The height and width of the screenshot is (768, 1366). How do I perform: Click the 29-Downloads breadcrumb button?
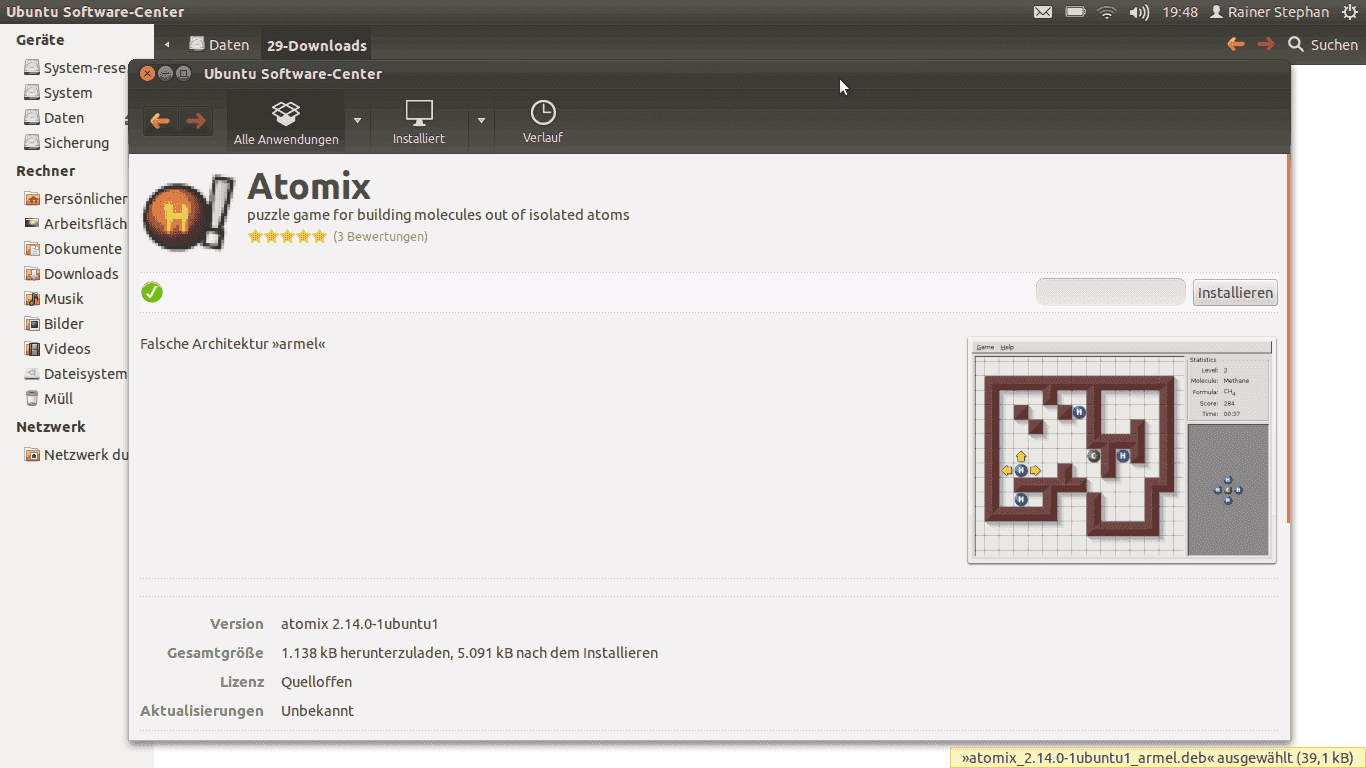tap(316, 45)
